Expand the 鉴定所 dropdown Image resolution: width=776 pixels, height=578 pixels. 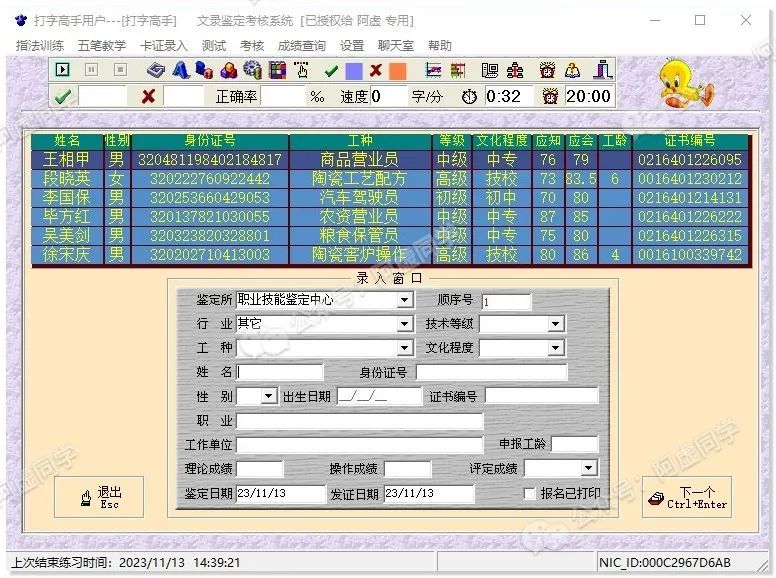point(404,300)
